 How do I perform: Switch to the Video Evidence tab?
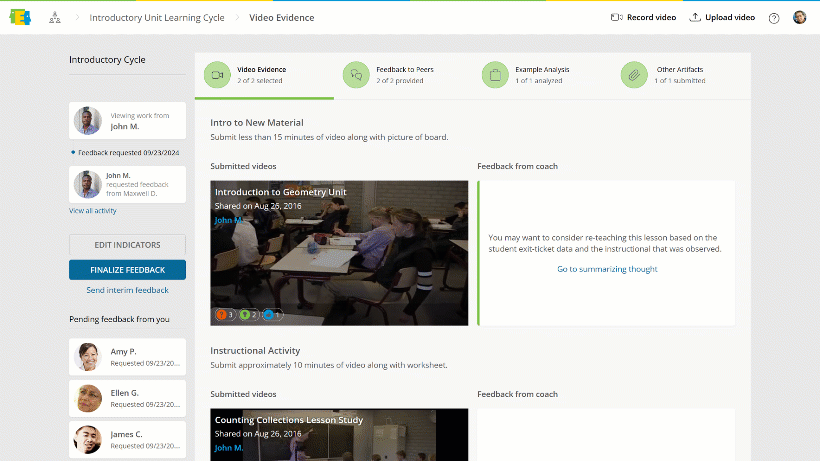264,75
